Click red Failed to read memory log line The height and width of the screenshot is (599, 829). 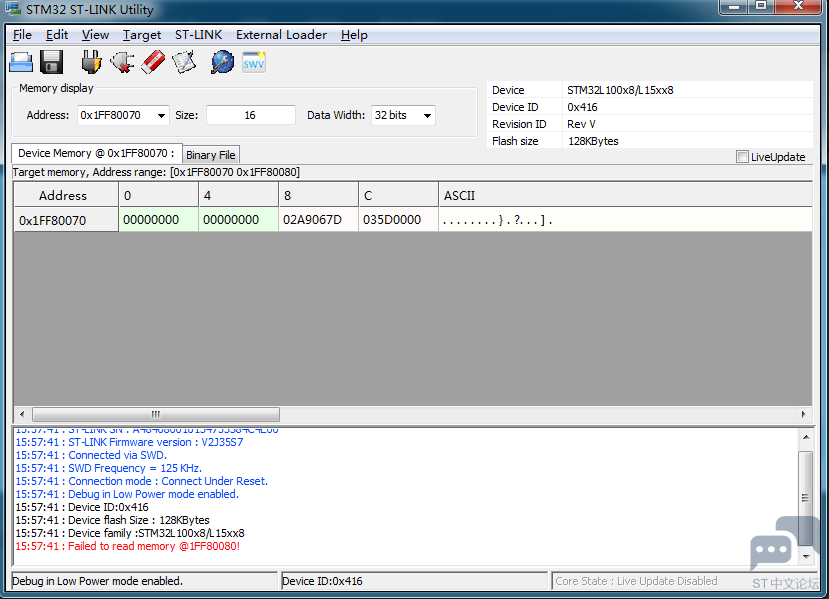coord(127,546)
